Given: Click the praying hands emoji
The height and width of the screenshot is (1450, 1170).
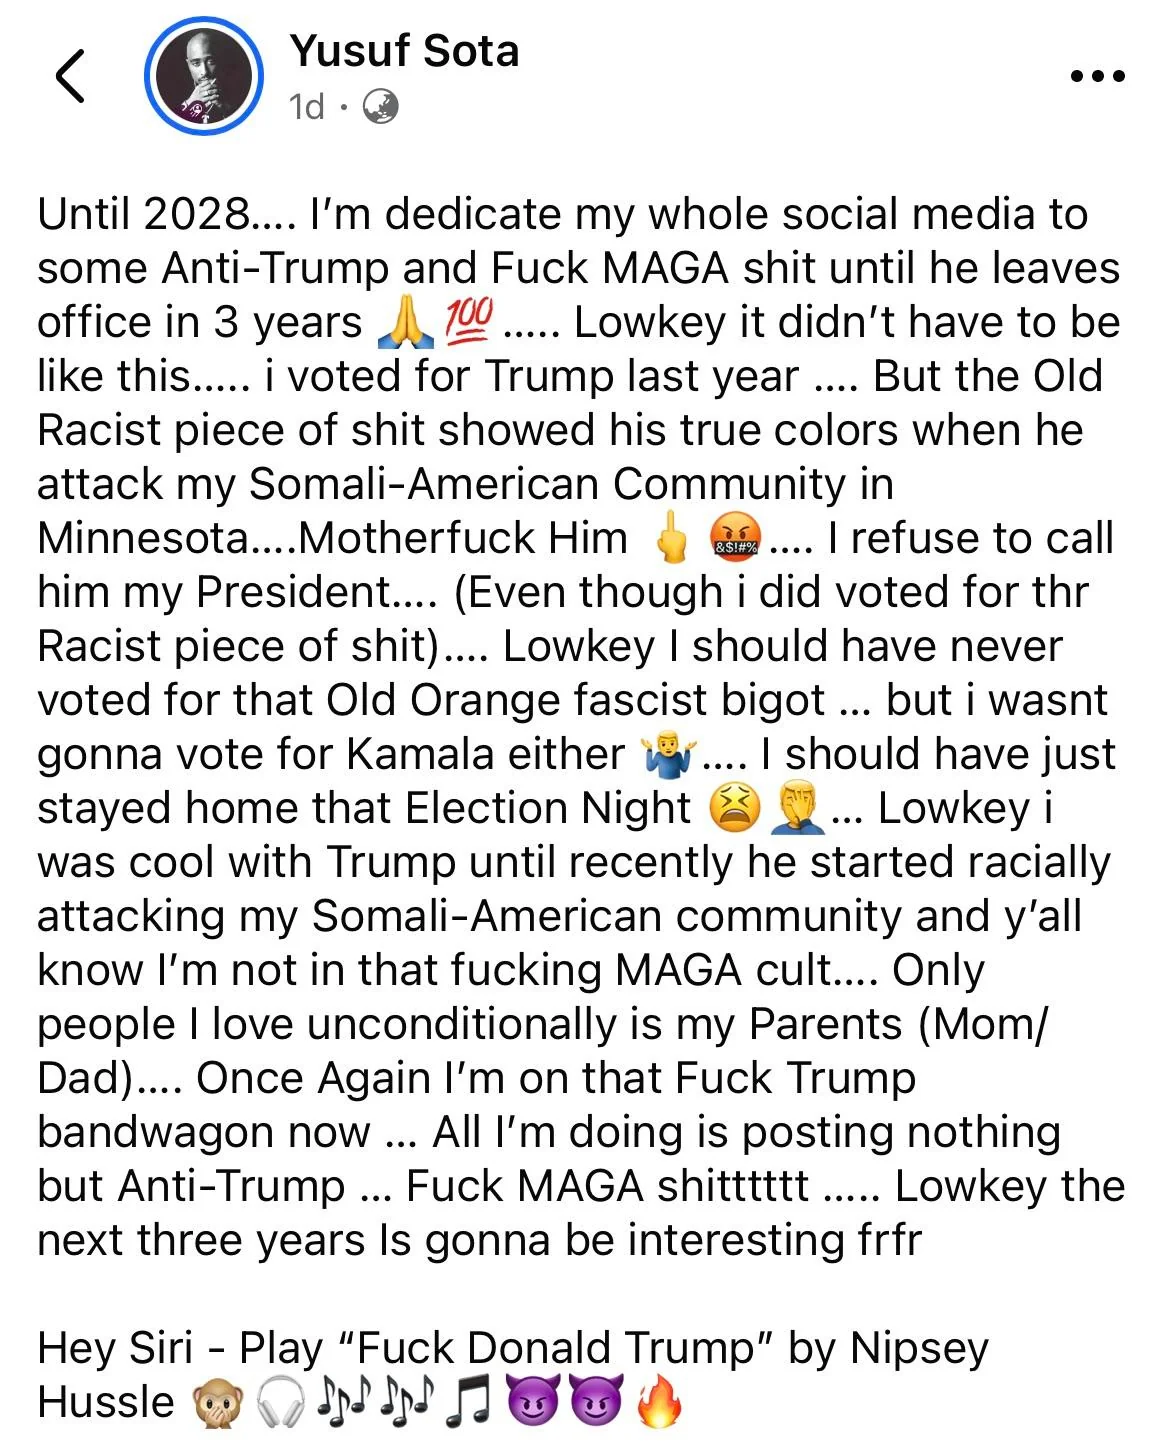Looking at the screenshot, I should [403, 323].
